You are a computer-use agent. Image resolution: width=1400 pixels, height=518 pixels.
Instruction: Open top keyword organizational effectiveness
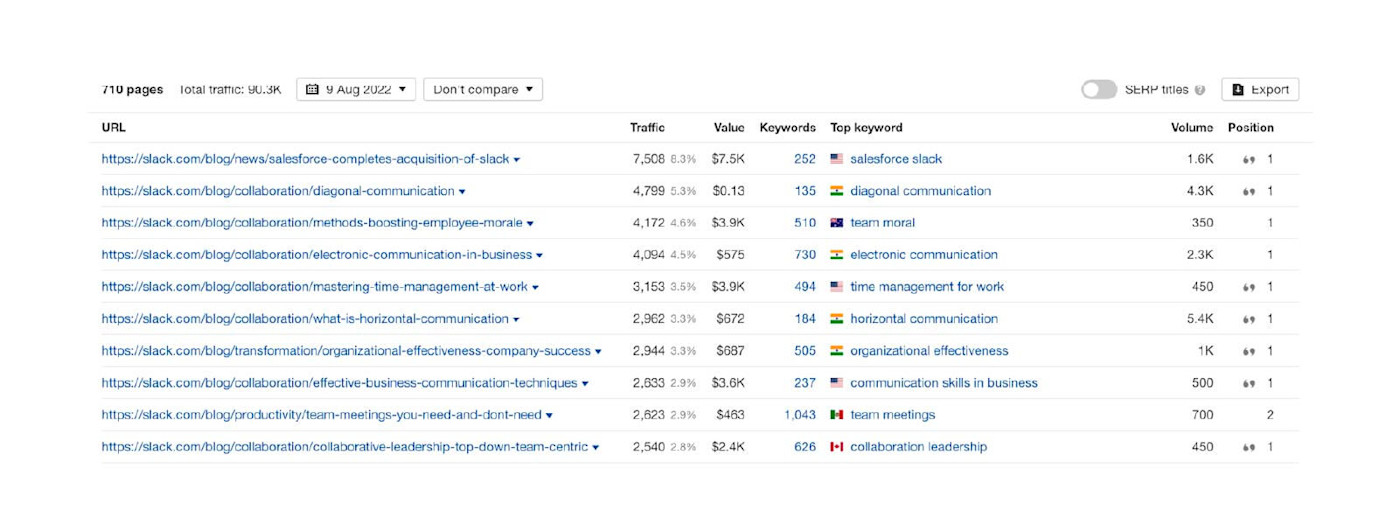point(929,351)
